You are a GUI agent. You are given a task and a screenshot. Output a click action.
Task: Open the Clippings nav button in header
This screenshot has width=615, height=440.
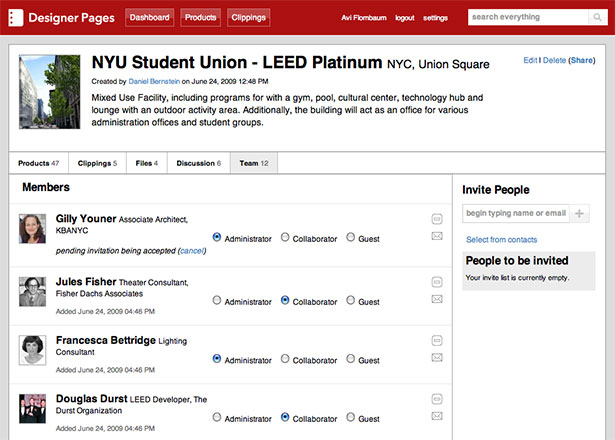tap(248, 18)
